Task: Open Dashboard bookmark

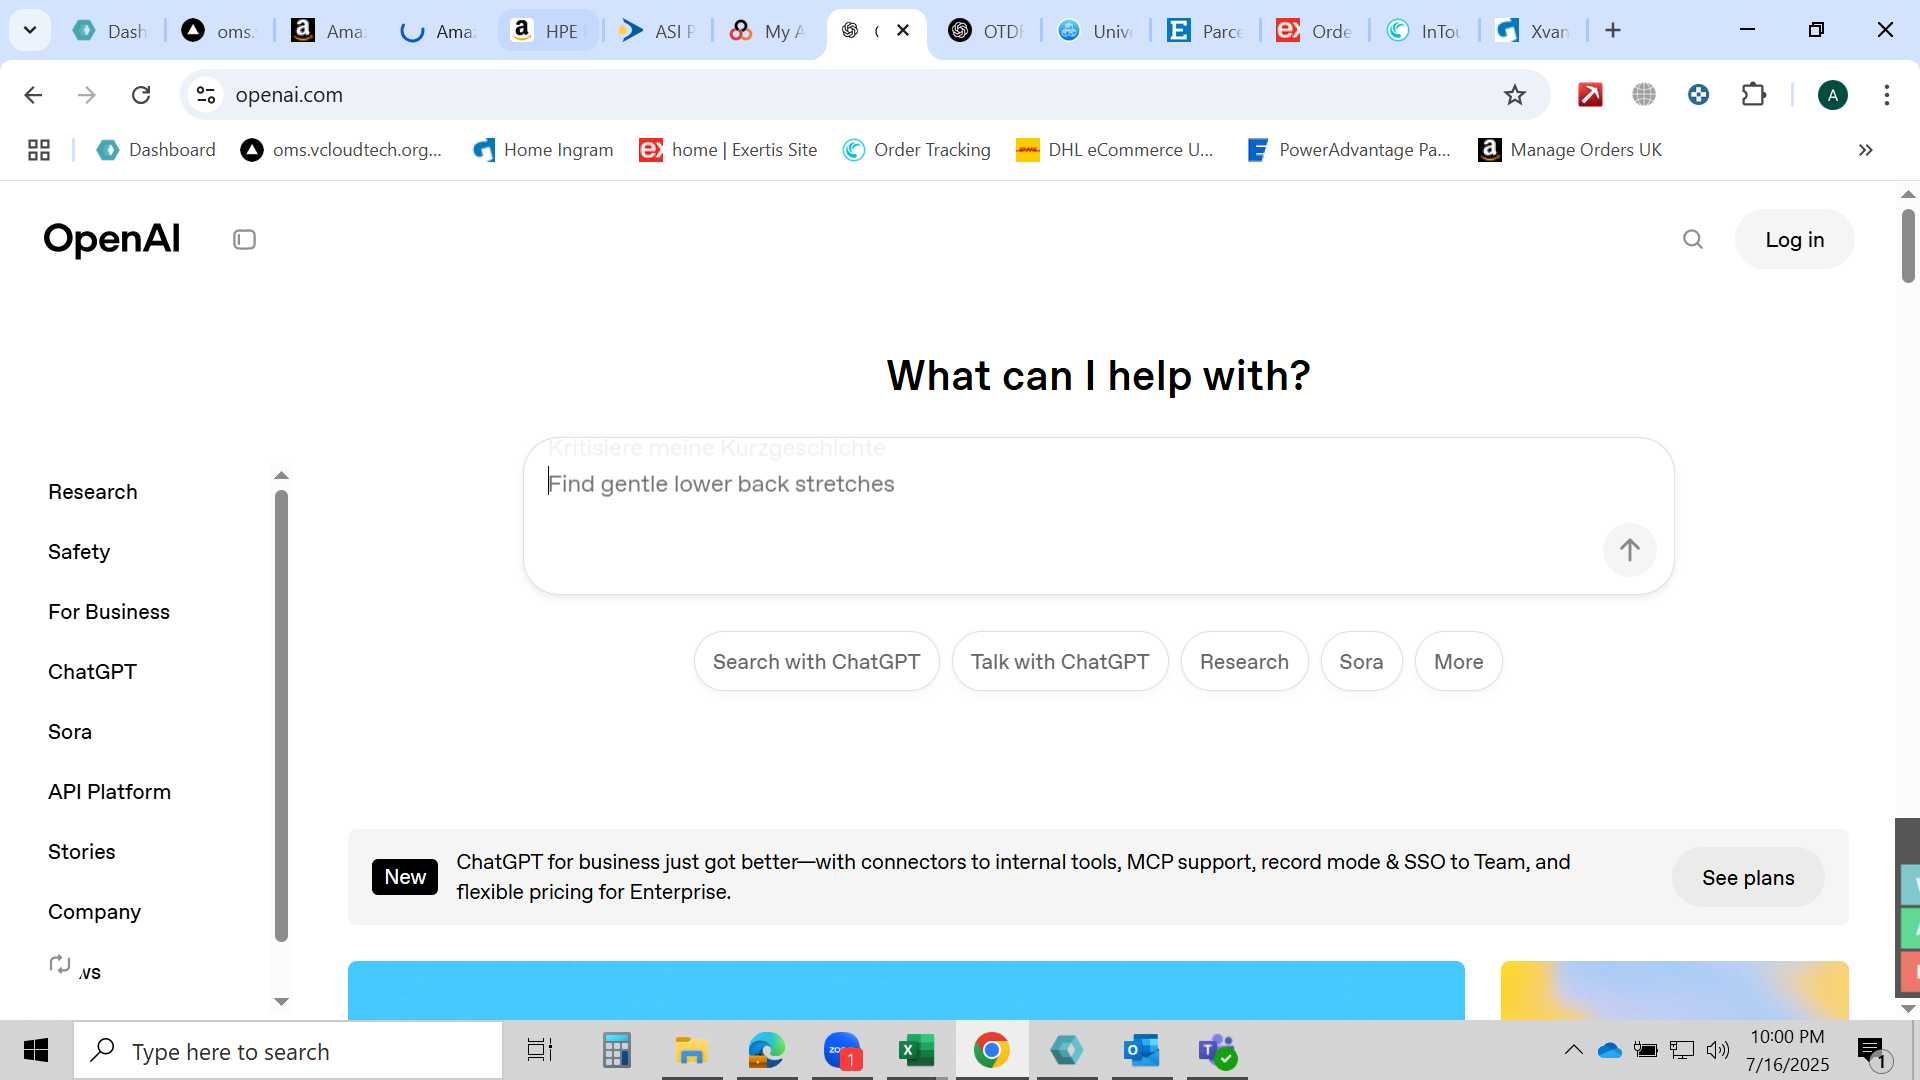Action: pyautogui.click(x=156, y=150)
